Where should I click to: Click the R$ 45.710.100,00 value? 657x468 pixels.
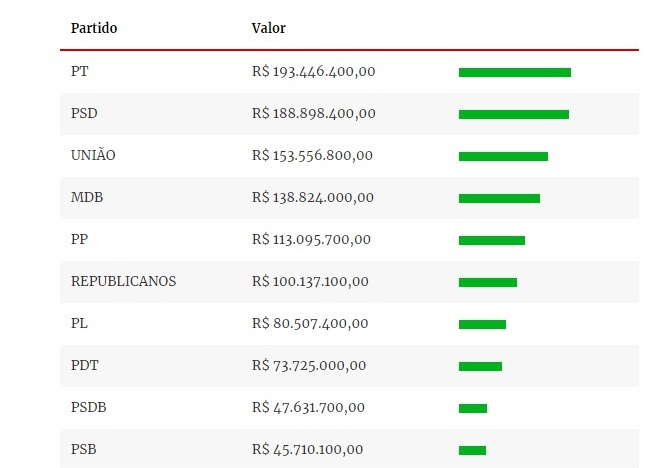[x=308, y=450]
